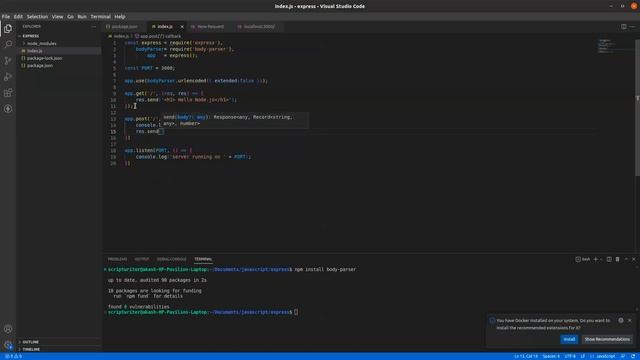This screenshot has width=640, height=360.
Task: Open Explorer more actions ellipsis
Action: point(93,27)
